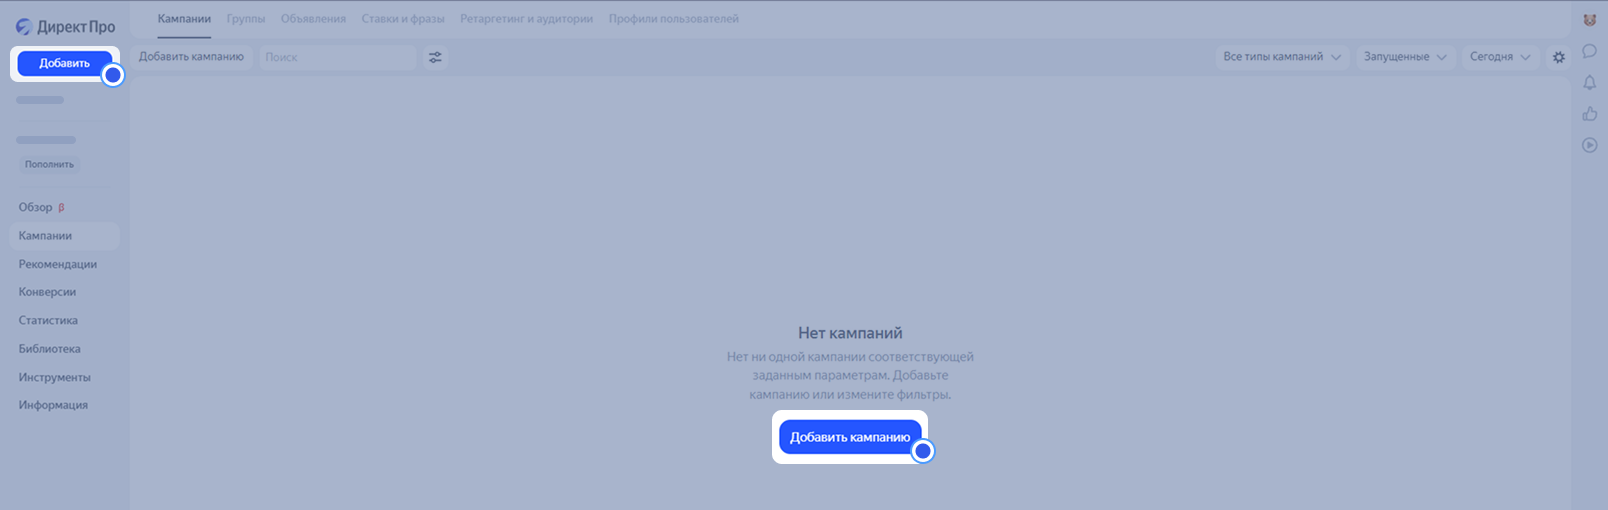Switch to Ретаргетинг и аудитории tab
The width and height of the screenshot is (1608, 510).
coord(526,19)
